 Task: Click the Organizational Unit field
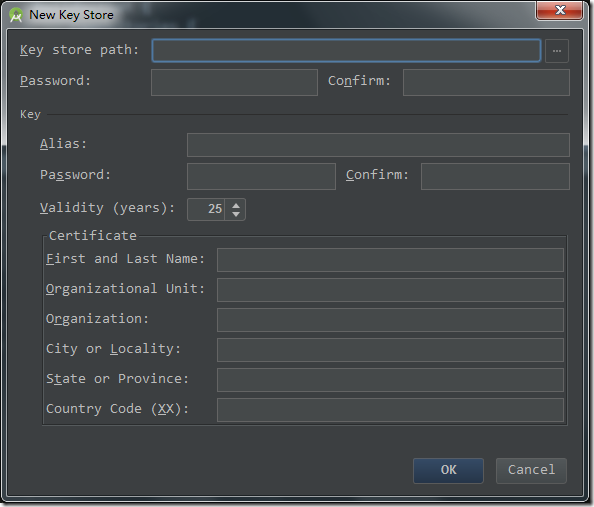[x=390, y=290]
